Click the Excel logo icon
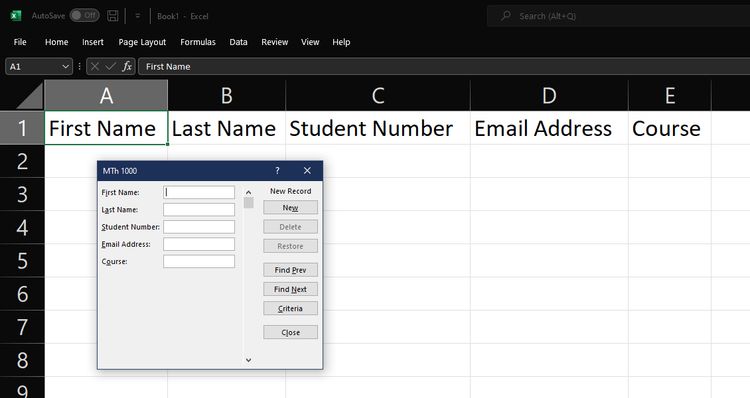The width and height of the screenshot is (750, 398). tap(16, 16)
